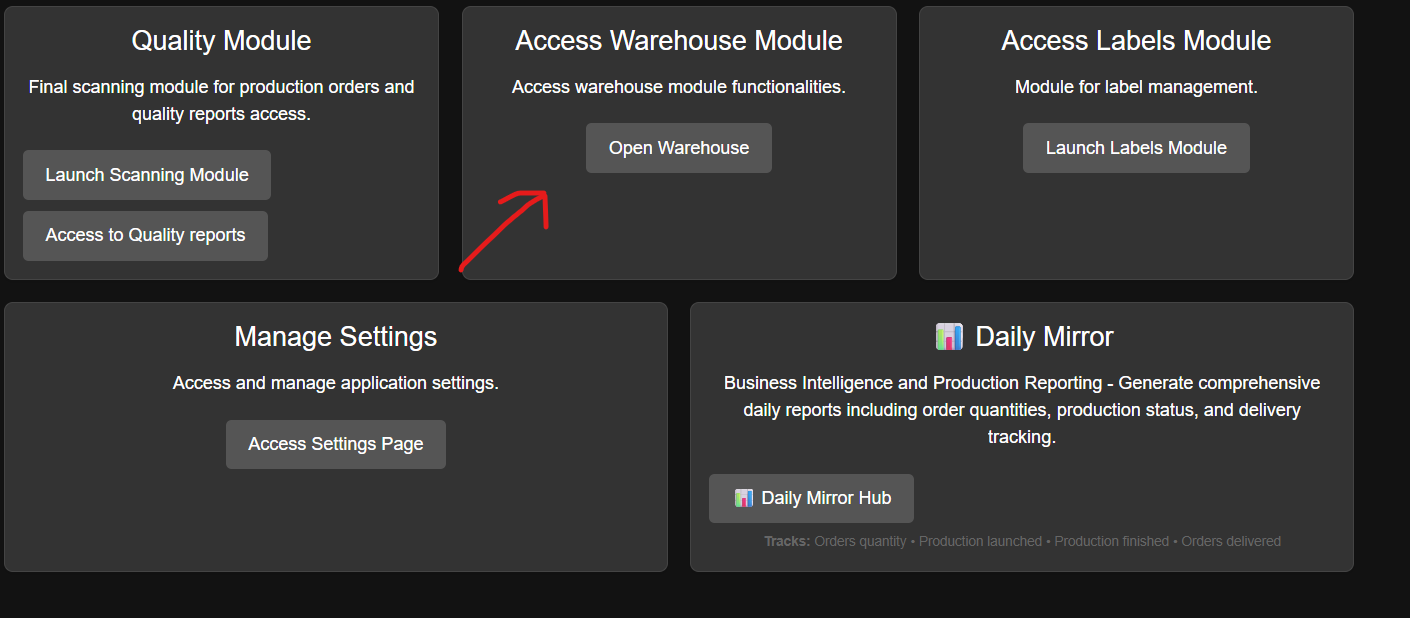Select the Orders quantity tracking label

tap(858, 541)
